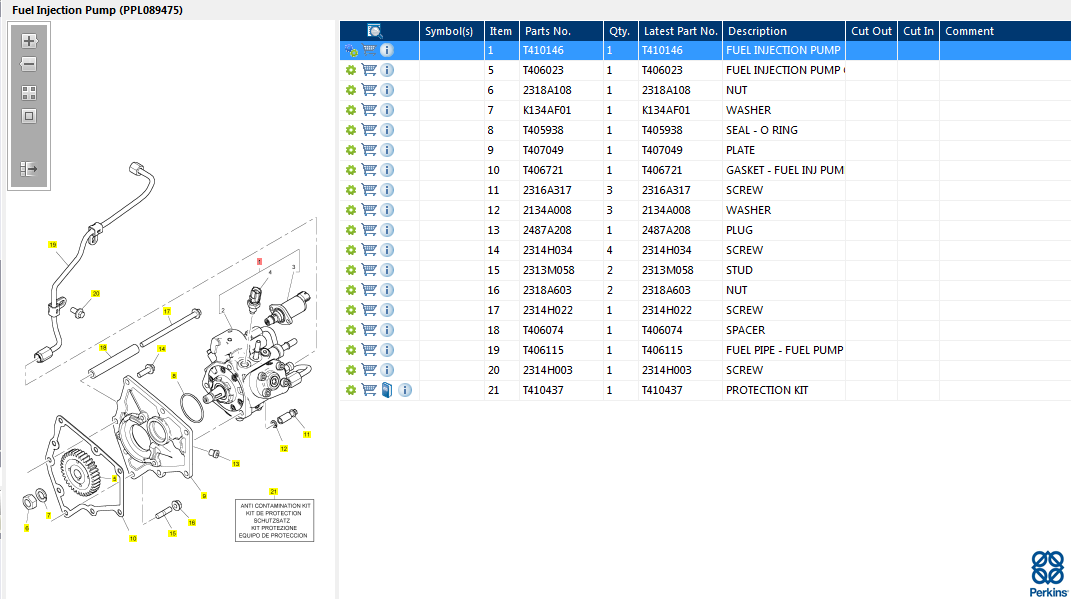Click the single-square fit view button

pyautogui.click(x=29, y=116)
